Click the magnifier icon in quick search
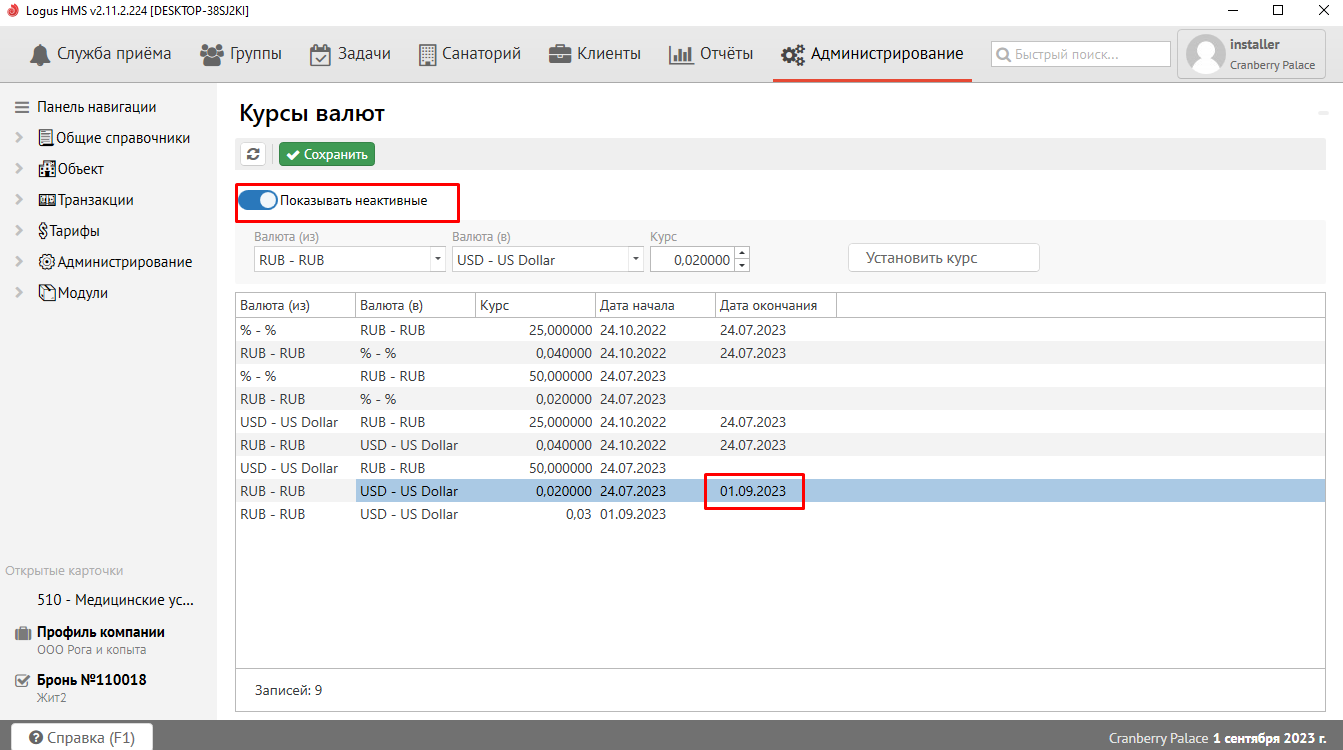 1003,54
